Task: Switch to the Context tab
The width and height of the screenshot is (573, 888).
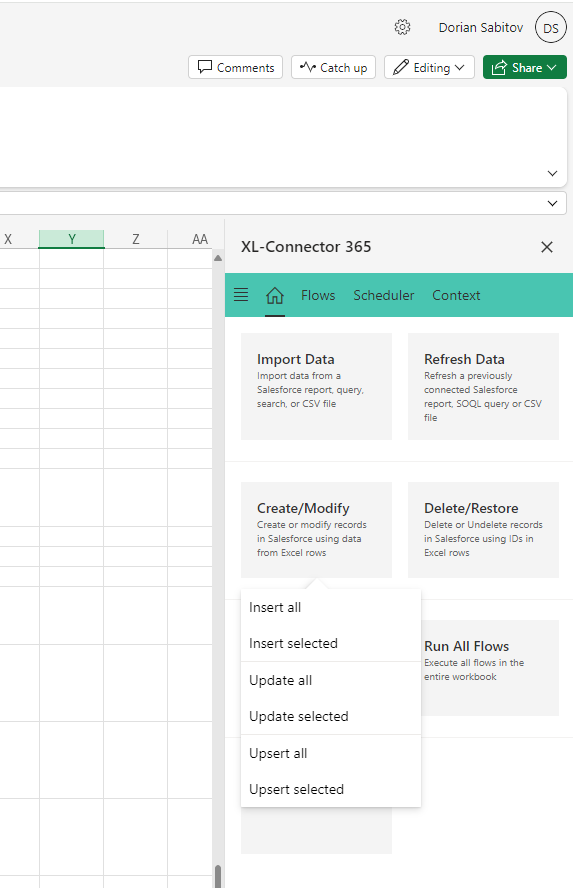Action: click(456, 295)
